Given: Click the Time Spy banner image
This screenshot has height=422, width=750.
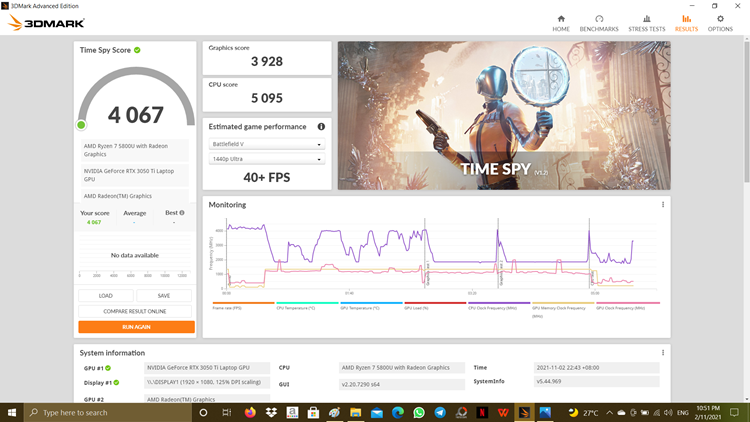Looking at the screenshot, I should 504,115.
